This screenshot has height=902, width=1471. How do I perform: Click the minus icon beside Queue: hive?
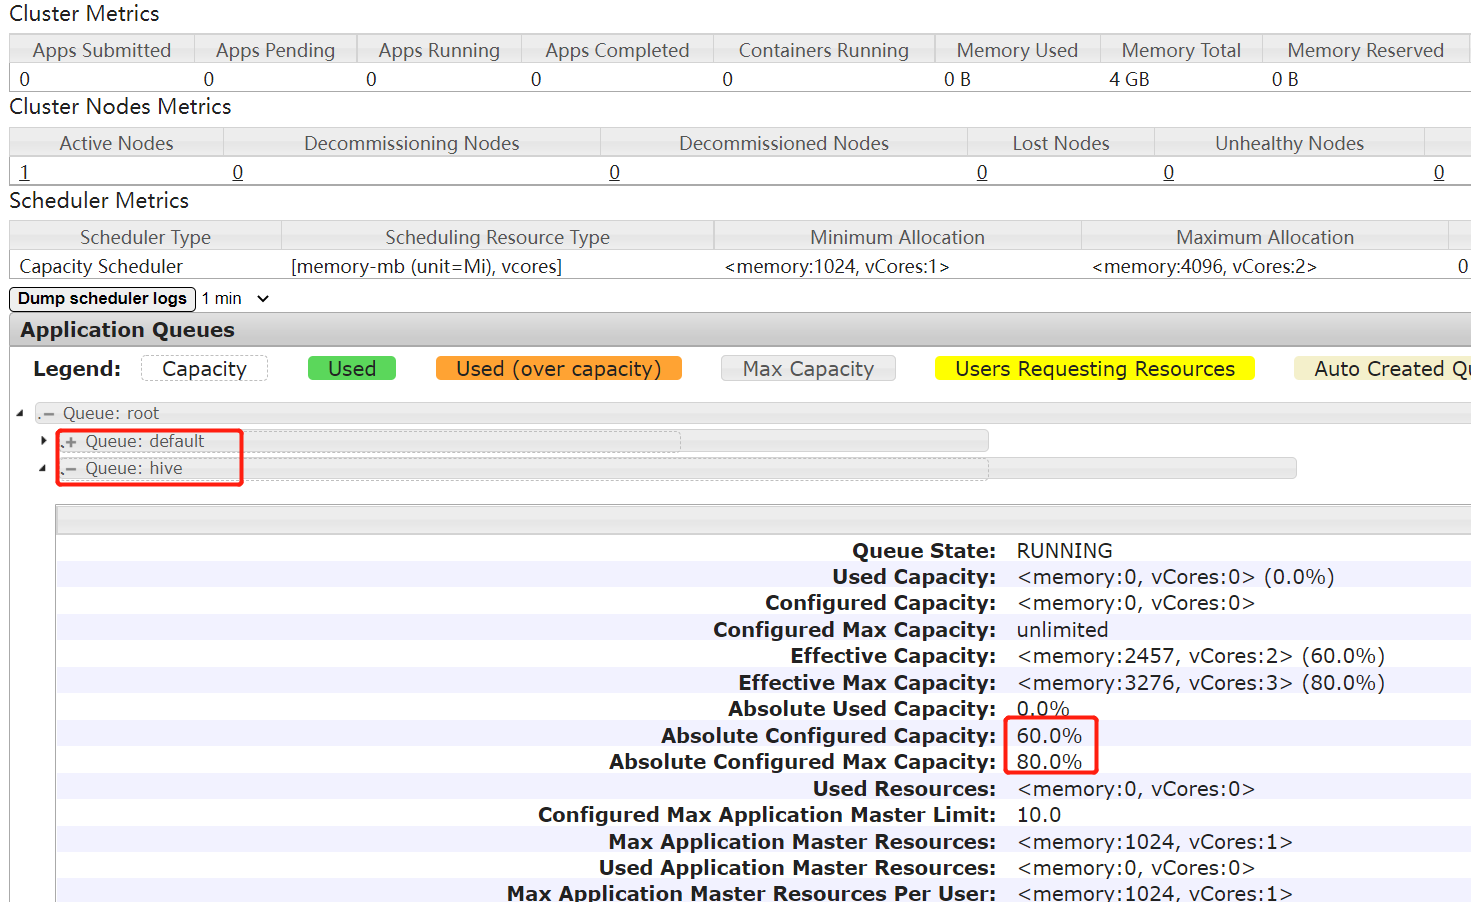click(x=70, y=469)
